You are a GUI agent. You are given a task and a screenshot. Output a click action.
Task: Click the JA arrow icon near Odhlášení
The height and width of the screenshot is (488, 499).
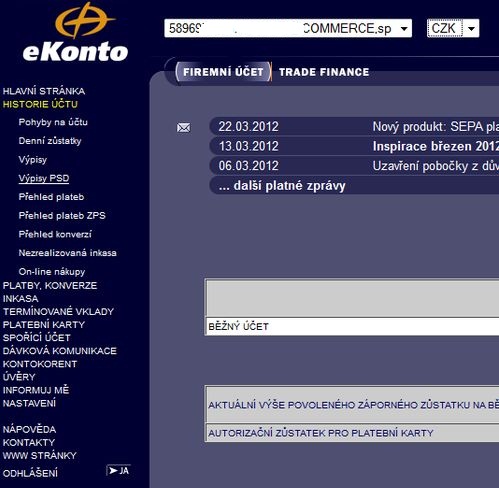click(118, 470)
